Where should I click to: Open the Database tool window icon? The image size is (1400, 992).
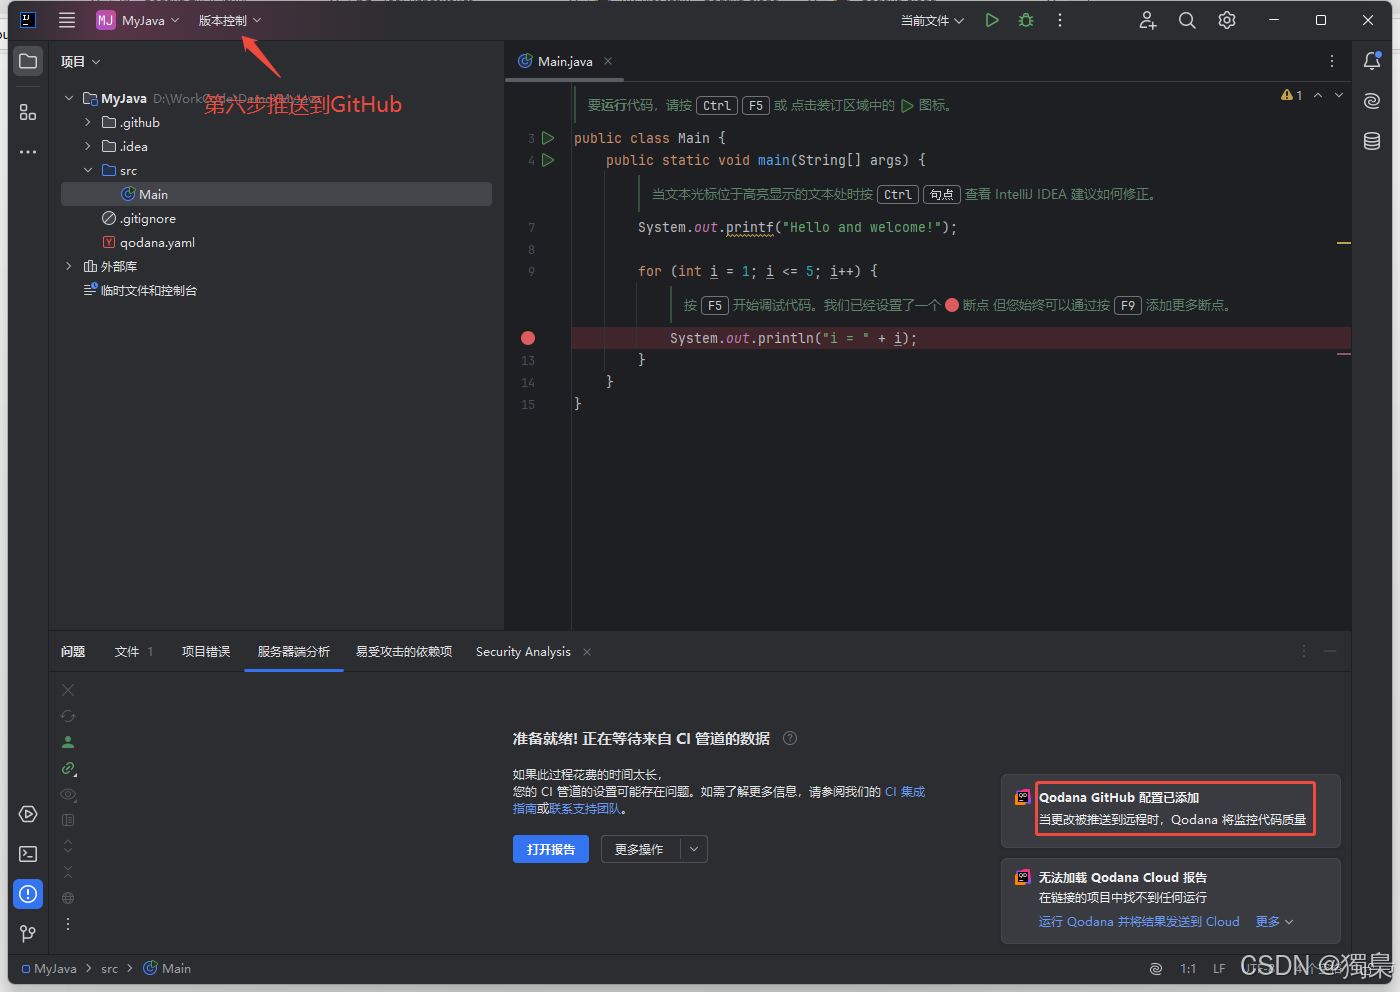(1371, 141)
